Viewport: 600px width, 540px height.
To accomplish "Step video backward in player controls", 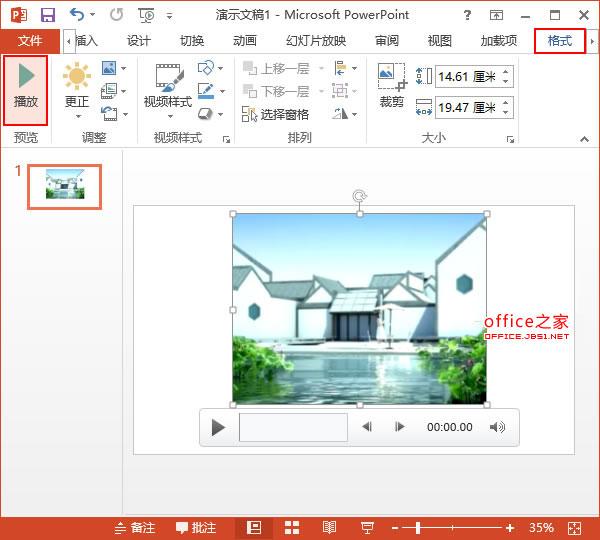I will (x=367, y=427).
